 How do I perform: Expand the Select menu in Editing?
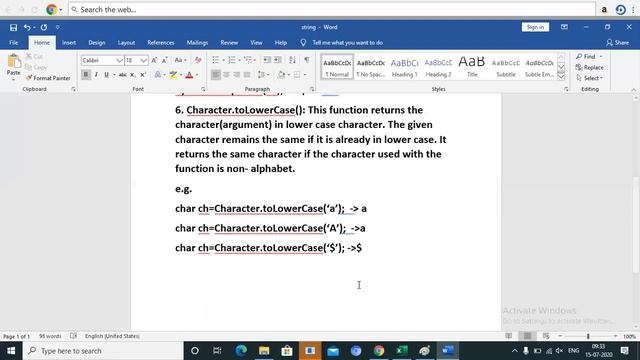[590, 78]
